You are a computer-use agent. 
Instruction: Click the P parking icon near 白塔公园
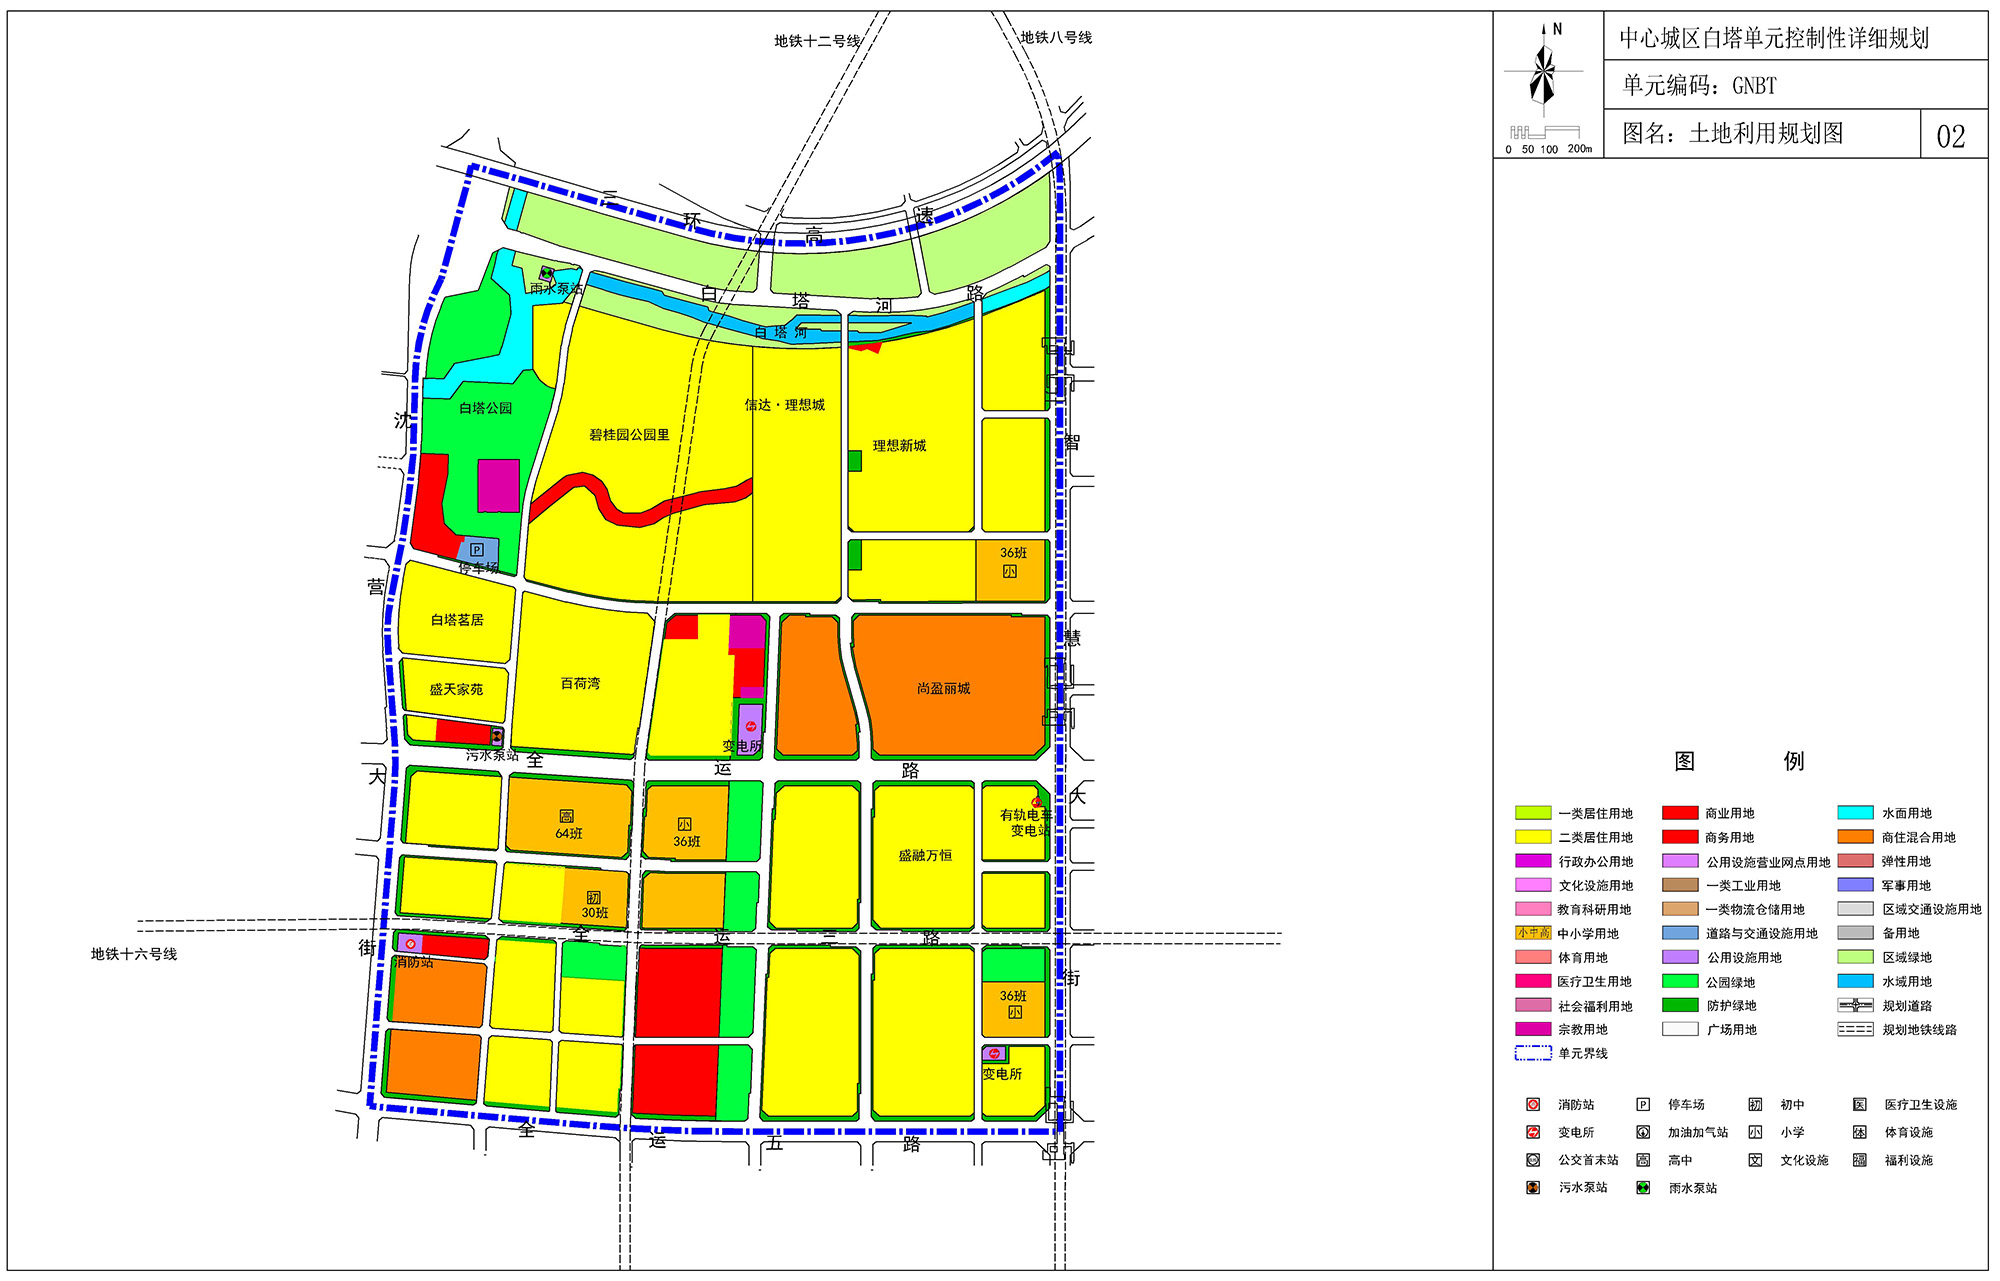pyautogui.click(x=477, y=550)
